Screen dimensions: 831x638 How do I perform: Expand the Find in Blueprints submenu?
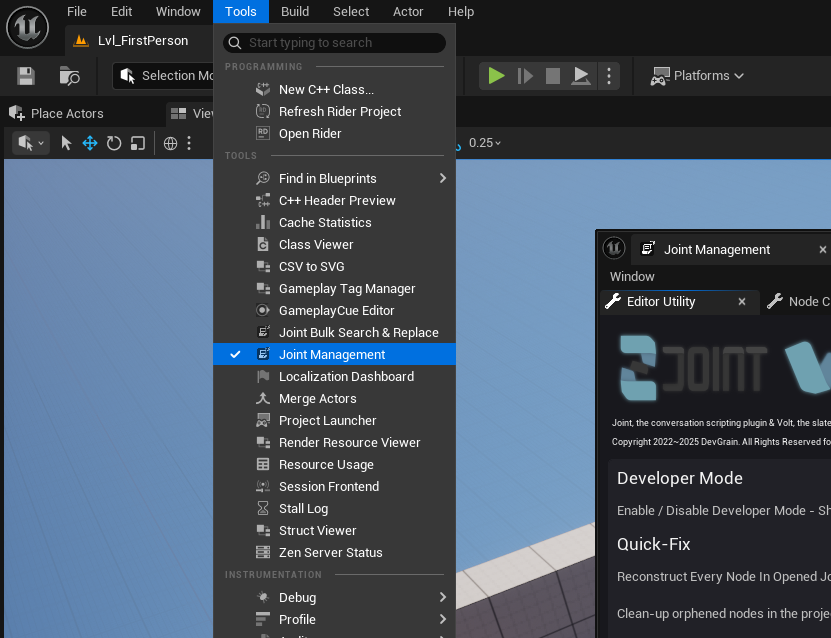443,179
